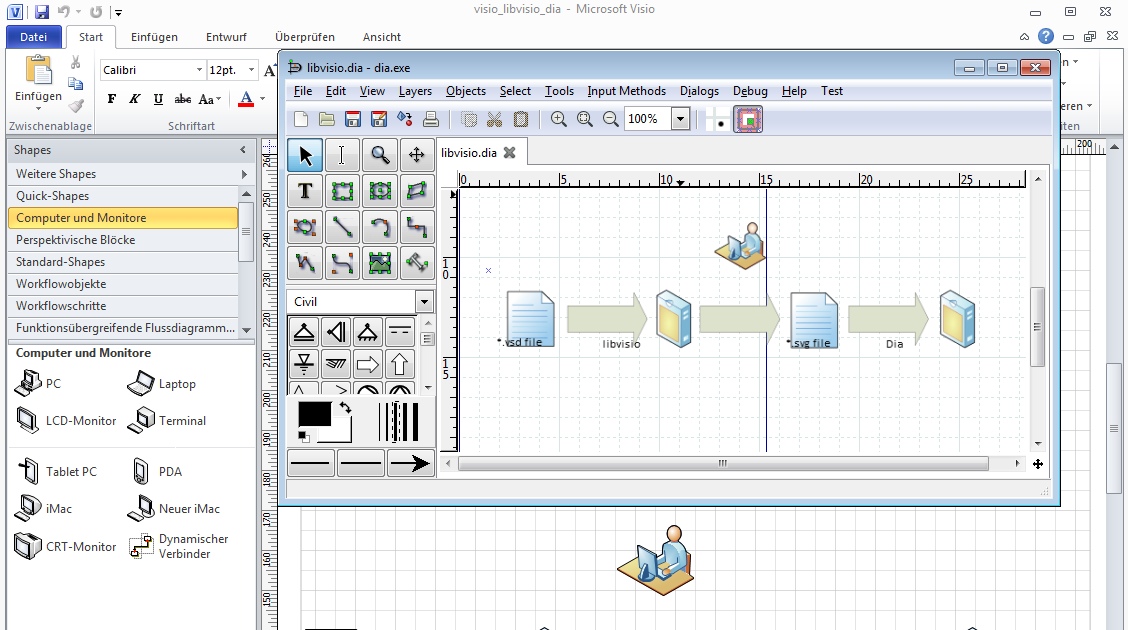Image resolution: width=1128 pixels, height=630 pixels.
Task: Click the Paste icon in Dia toolbar
Action: [x=521, y=119]
